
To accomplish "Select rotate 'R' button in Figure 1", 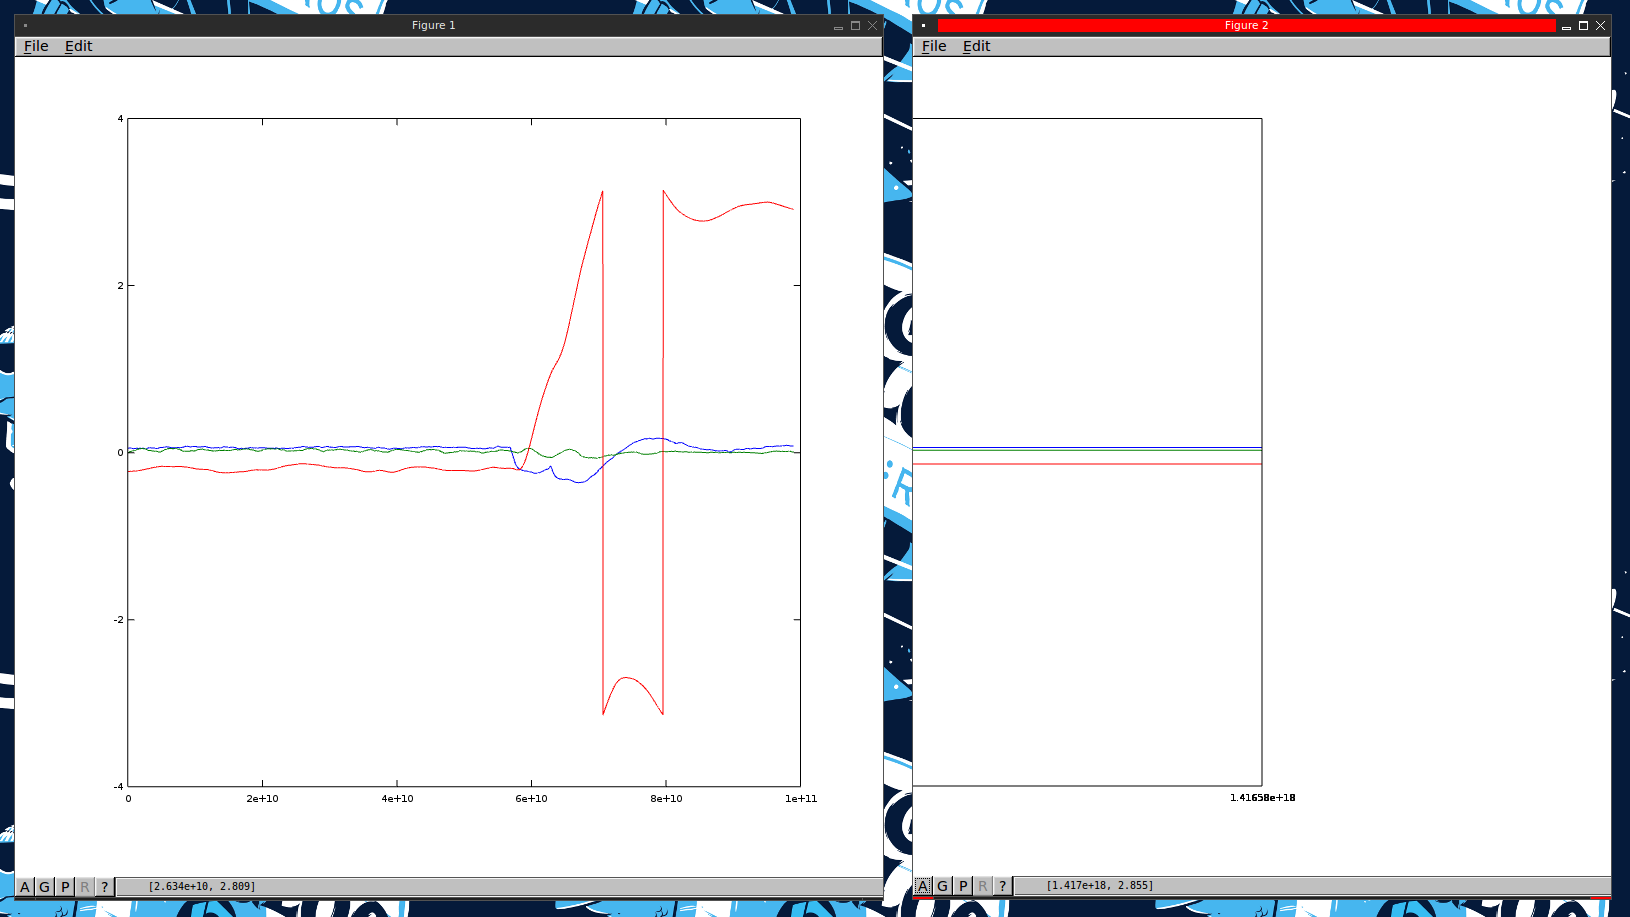I will 84,887.
